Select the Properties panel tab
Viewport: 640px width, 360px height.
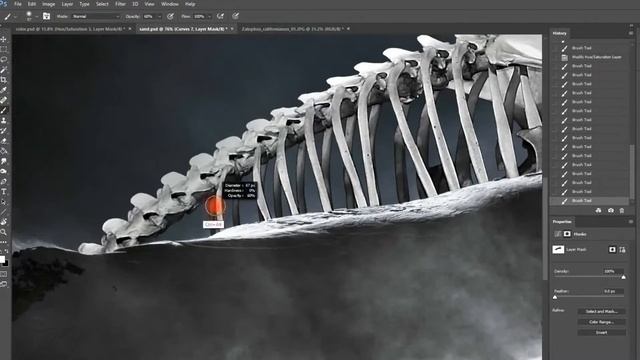click(562, 222)
